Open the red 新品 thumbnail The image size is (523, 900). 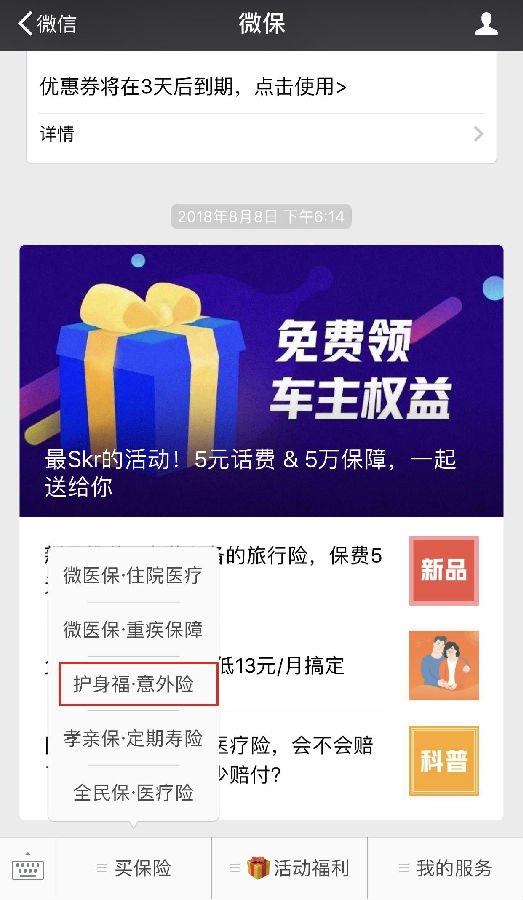pyautogui.click(x=444, y=571)
